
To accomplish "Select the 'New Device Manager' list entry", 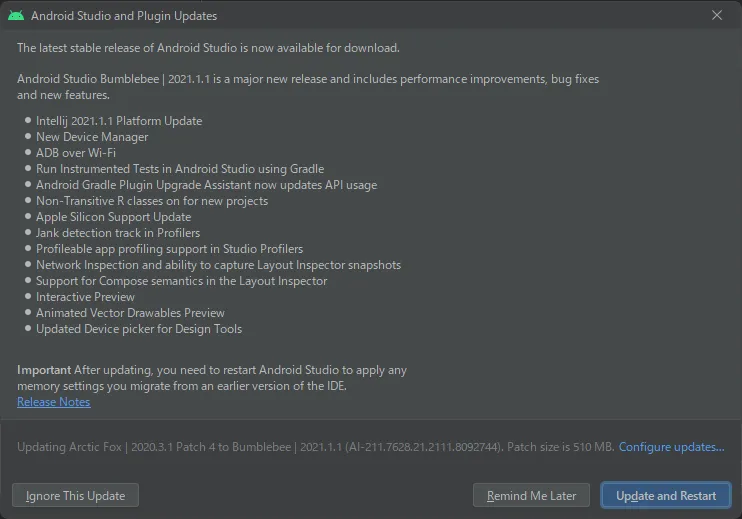I will (x=92, y=137).
